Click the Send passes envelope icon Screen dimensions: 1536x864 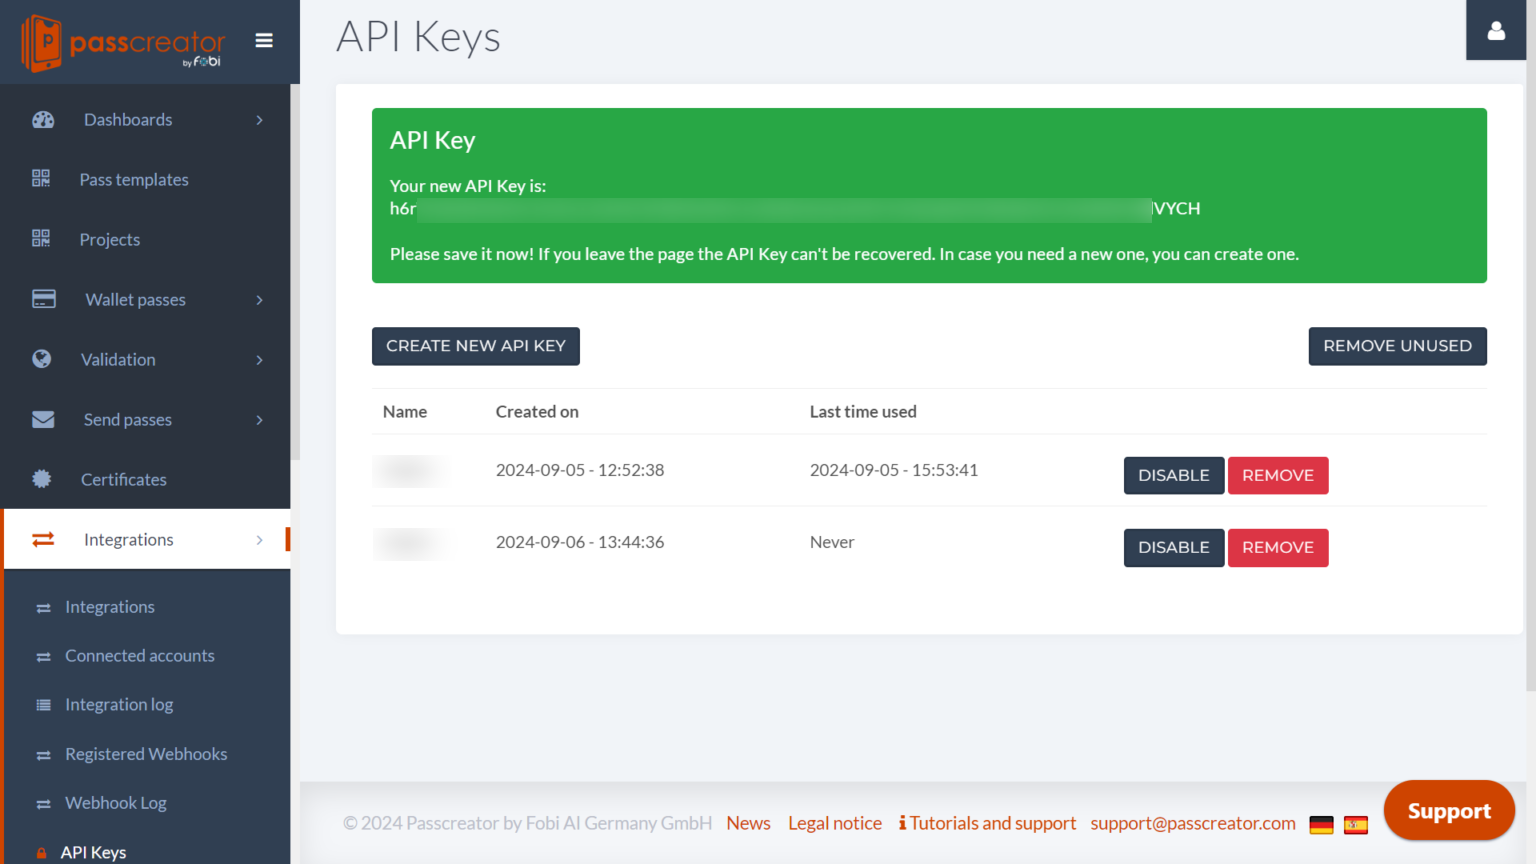pos(43,420)
